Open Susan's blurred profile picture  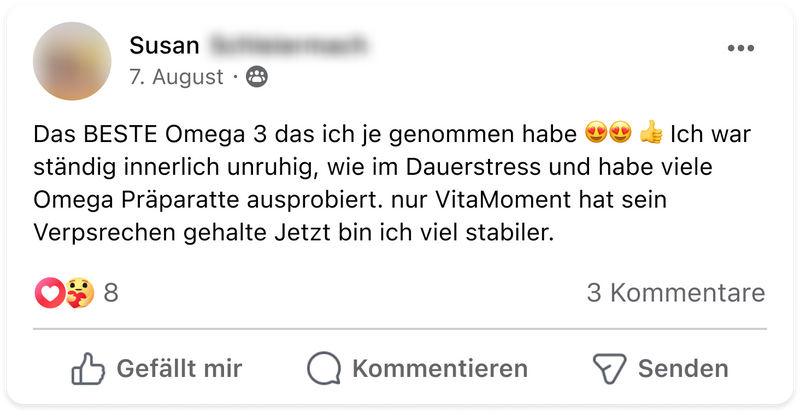tap(72, 61)
